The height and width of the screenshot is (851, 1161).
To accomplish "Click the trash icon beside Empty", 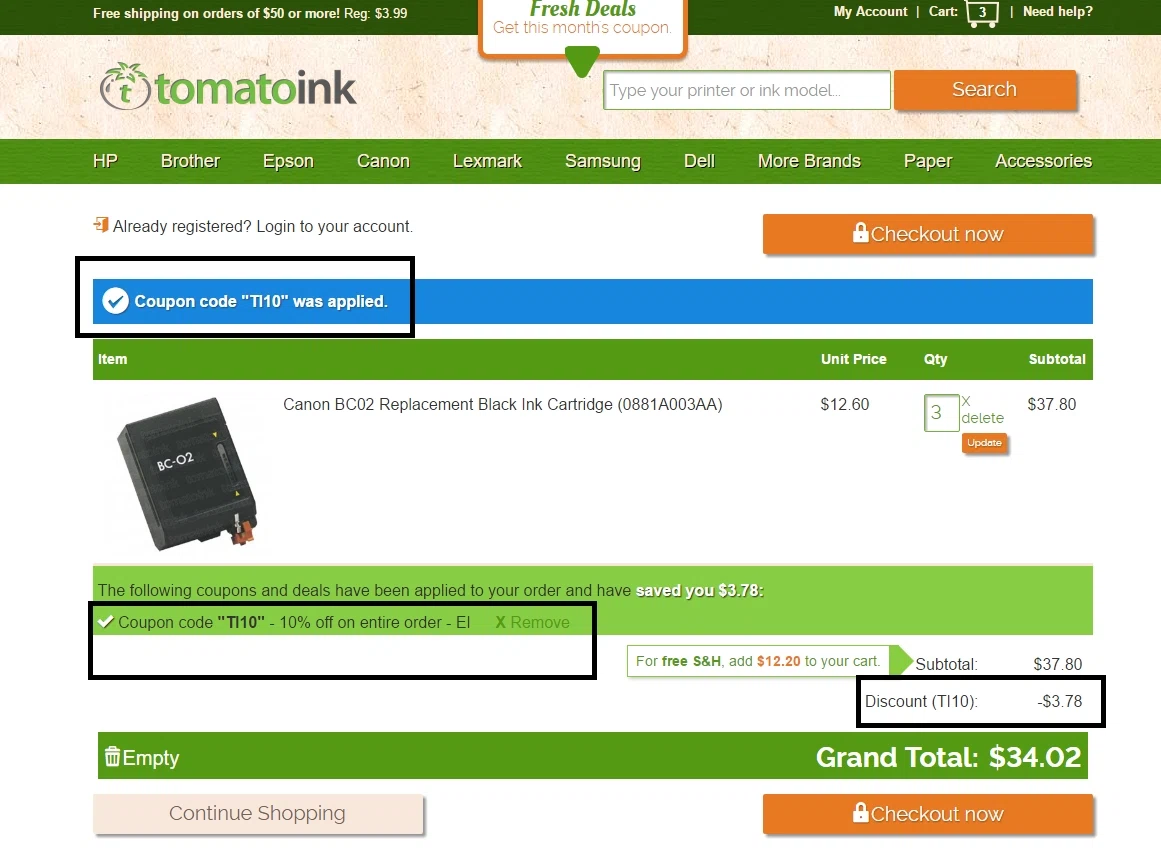I will point(113,756).
